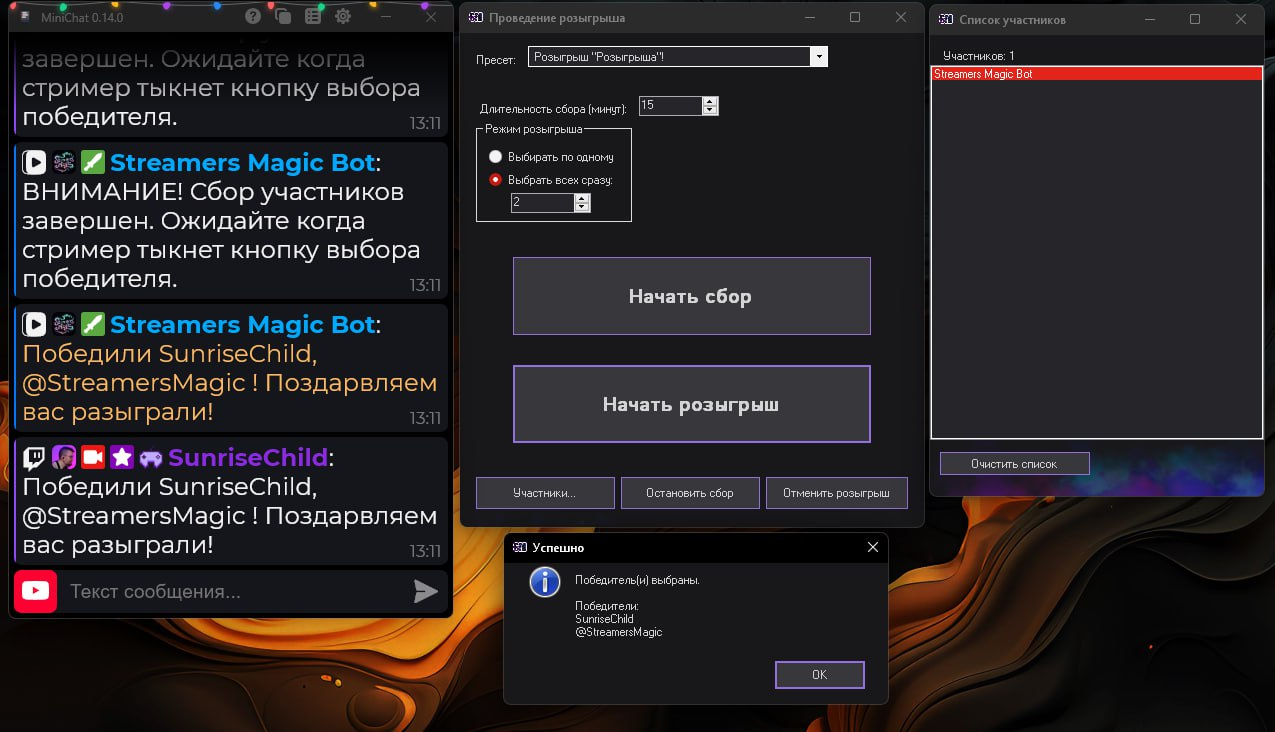Increase collection duration with up arrow
The height and width of the screenshot is (732, 1275).
point(710,101)
